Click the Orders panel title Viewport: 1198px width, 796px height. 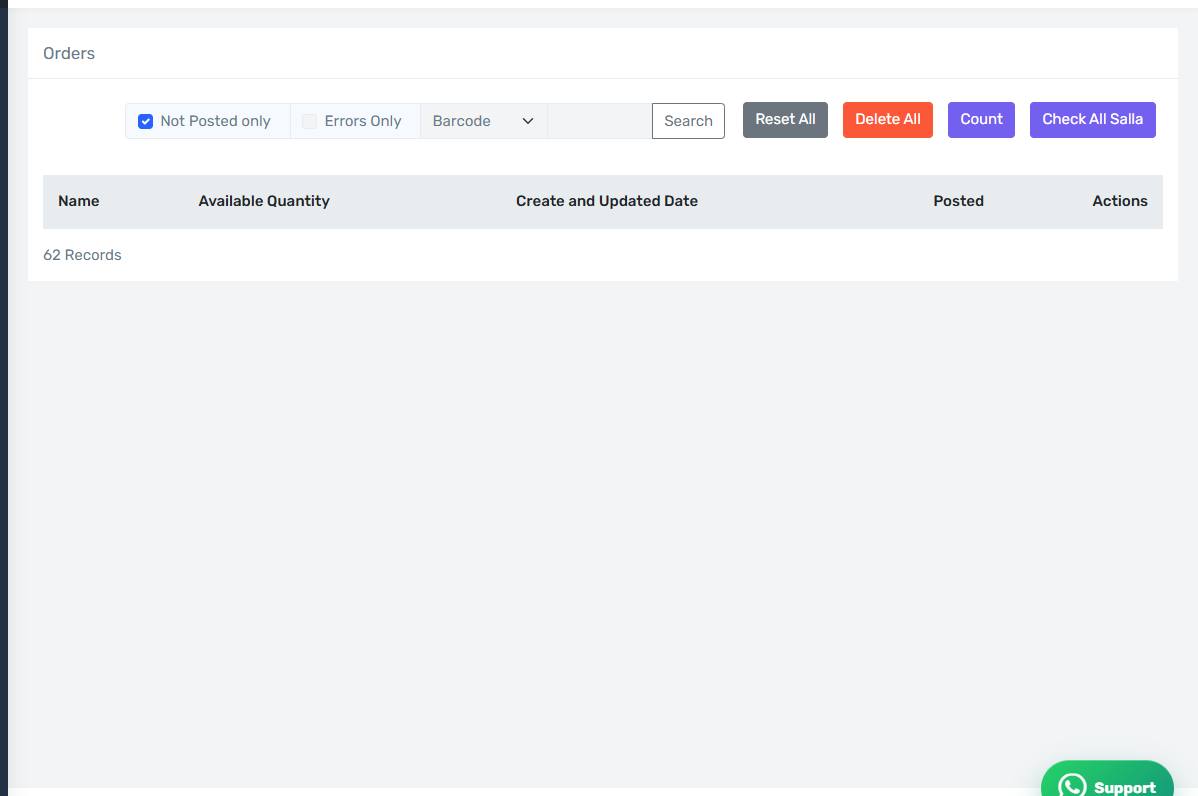point(69,53)
